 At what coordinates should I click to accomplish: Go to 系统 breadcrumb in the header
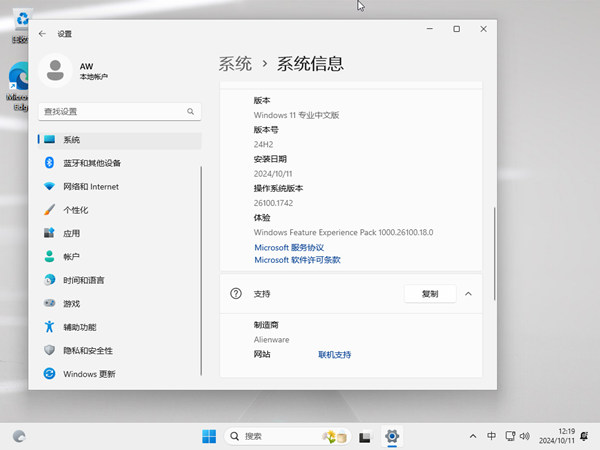(x=235, y=64)
